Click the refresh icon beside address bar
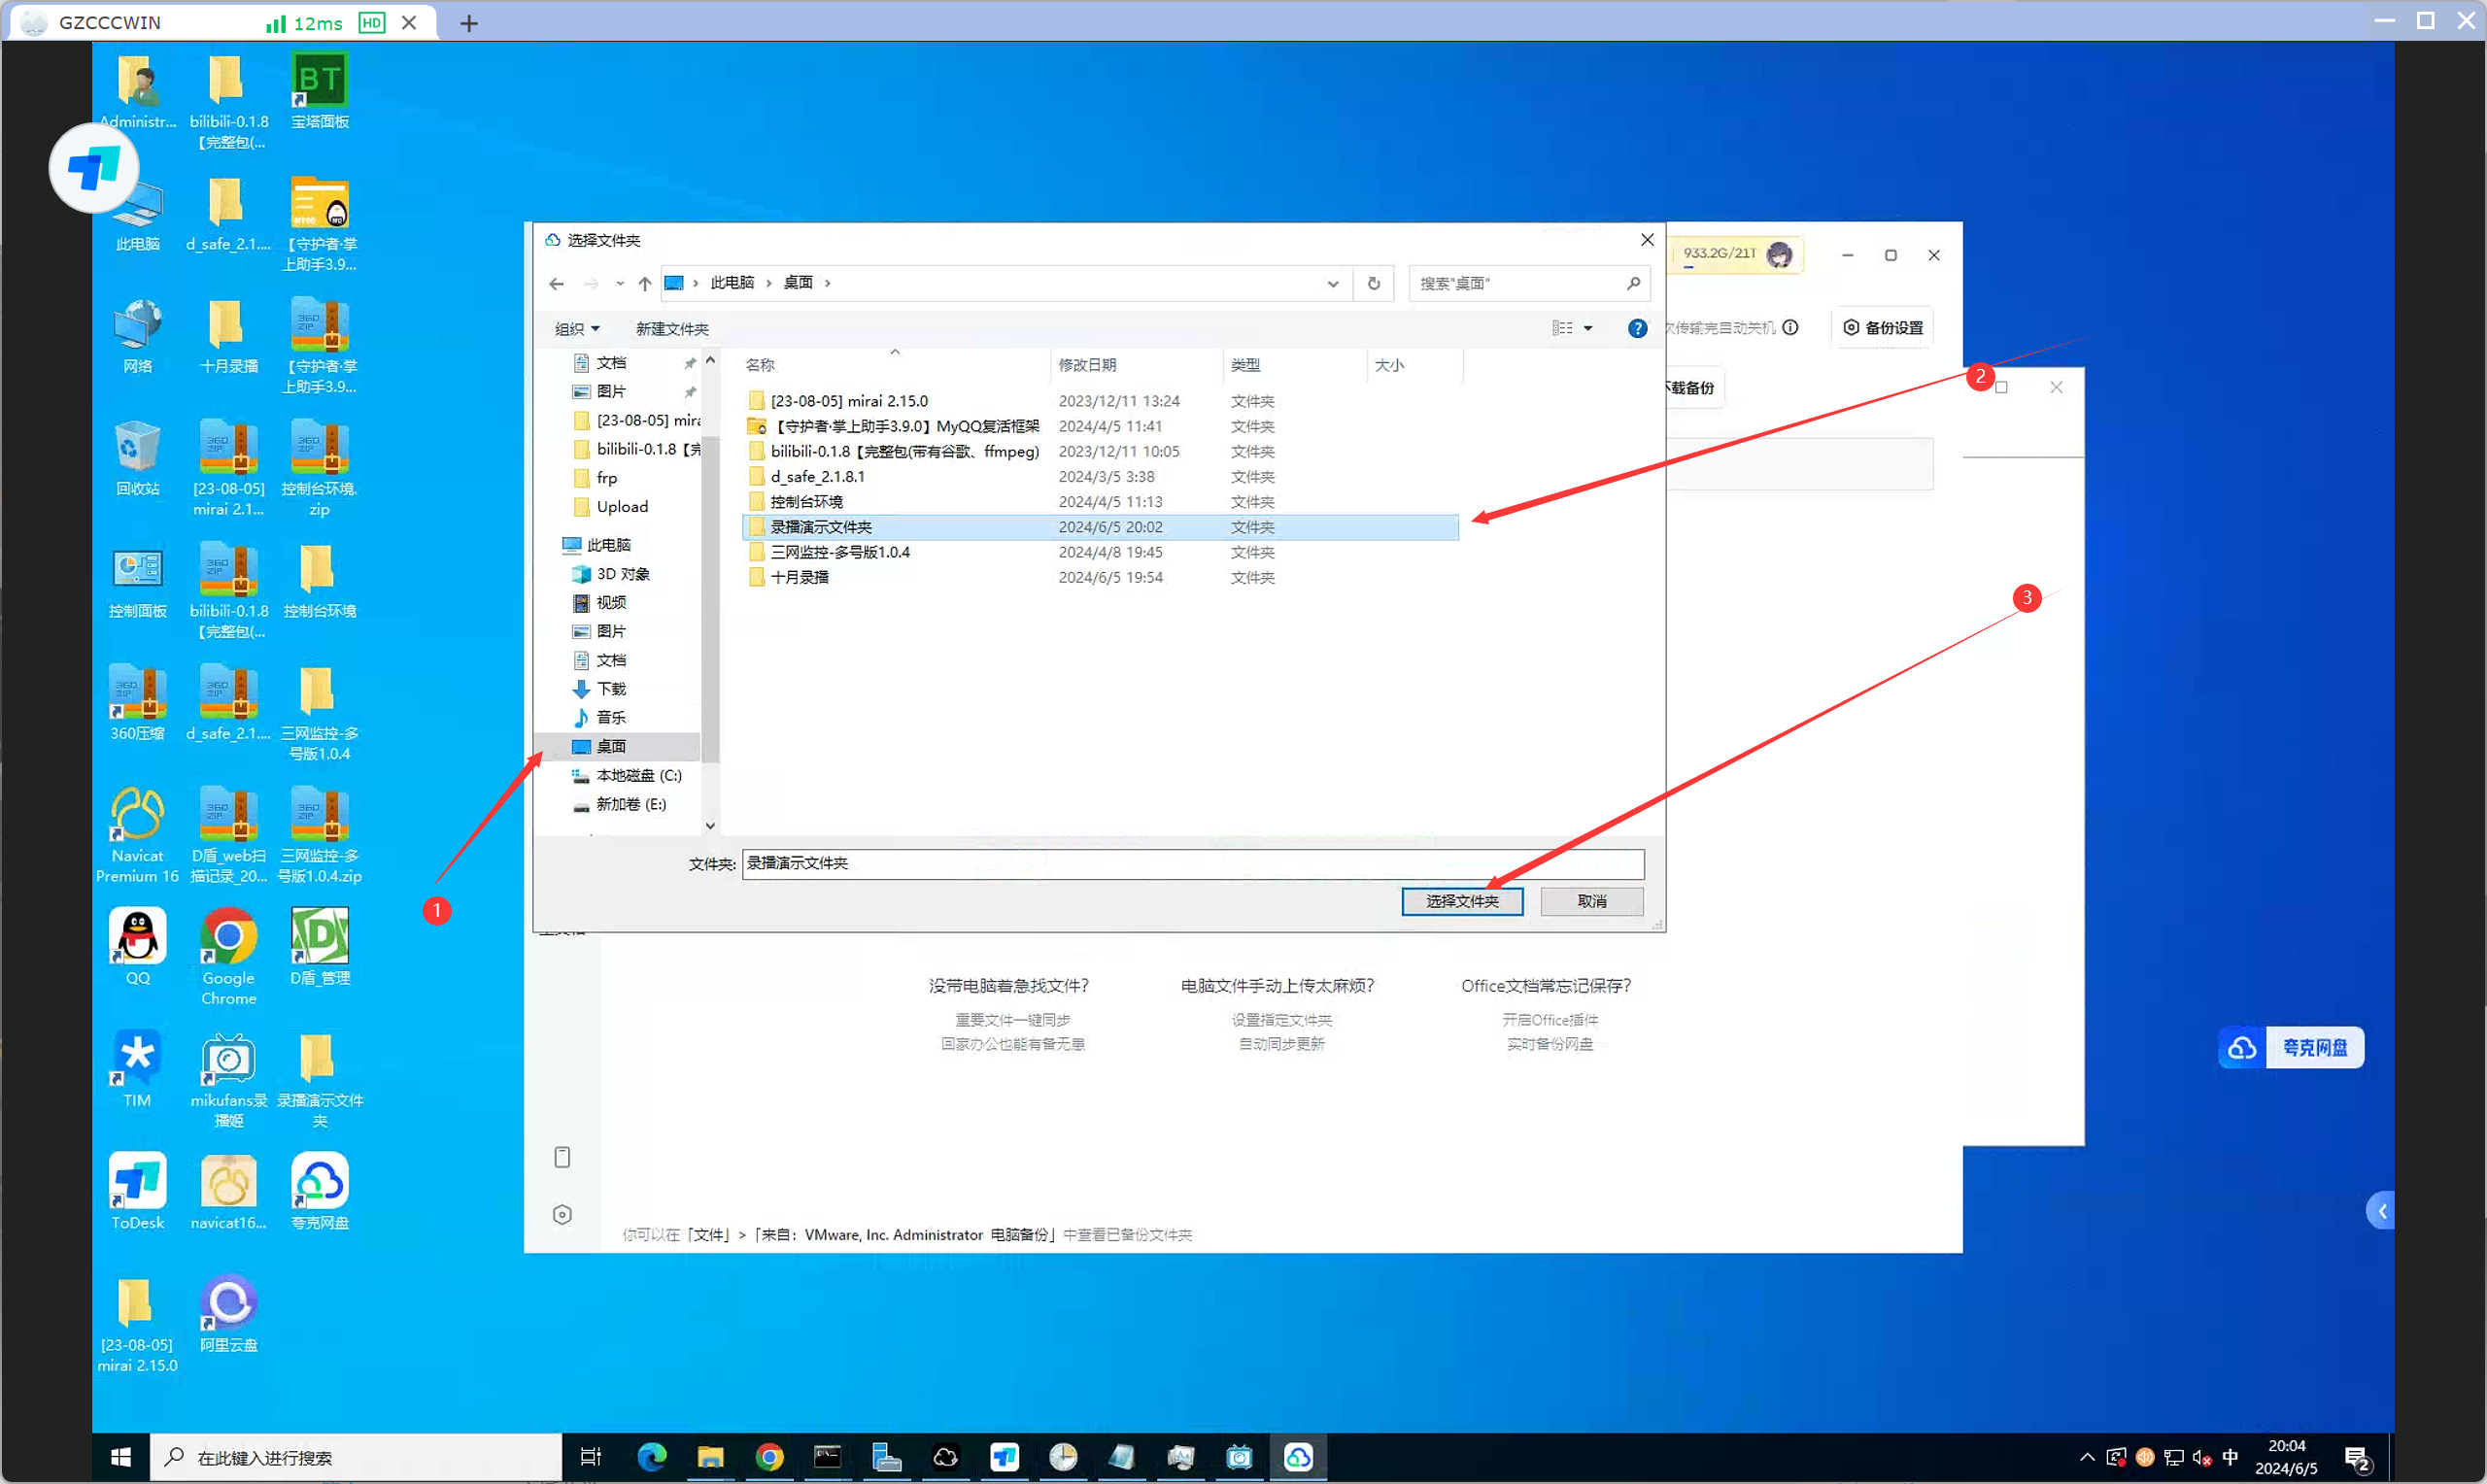This screenshot has height=1484, width=2487. point(1373,284)
